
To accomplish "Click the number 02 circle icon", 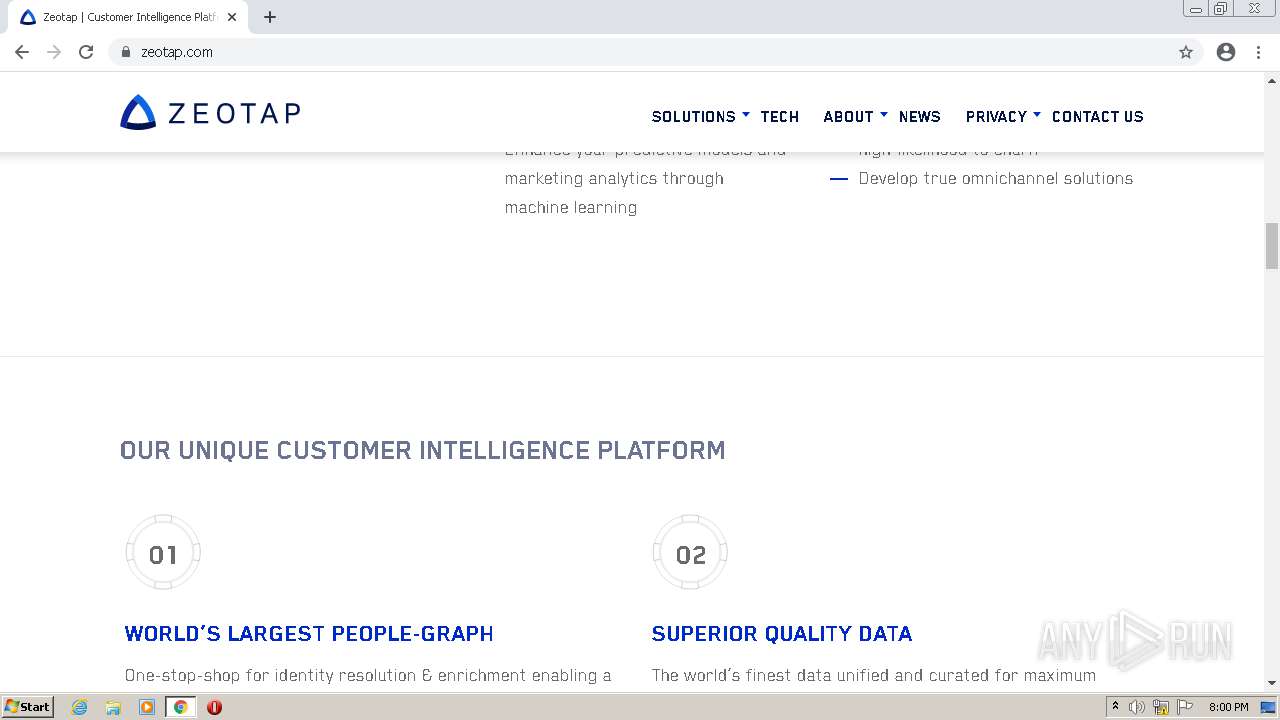I will [x=690, y=553].
